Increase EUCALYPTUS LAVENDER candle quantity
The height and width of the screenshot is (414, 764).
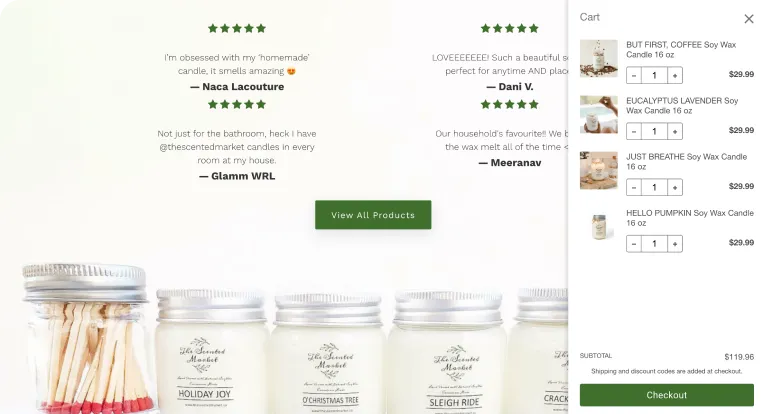tap(675, 132)
